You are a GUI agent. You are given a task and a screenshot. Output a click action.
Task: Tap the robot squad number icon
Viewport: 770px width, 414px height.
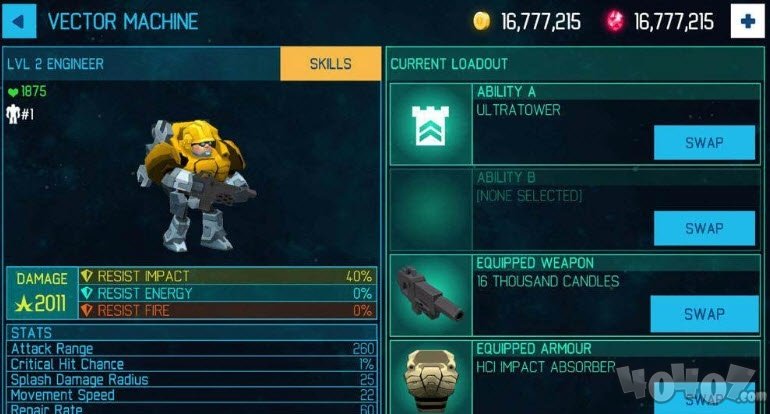coord(13,114)
